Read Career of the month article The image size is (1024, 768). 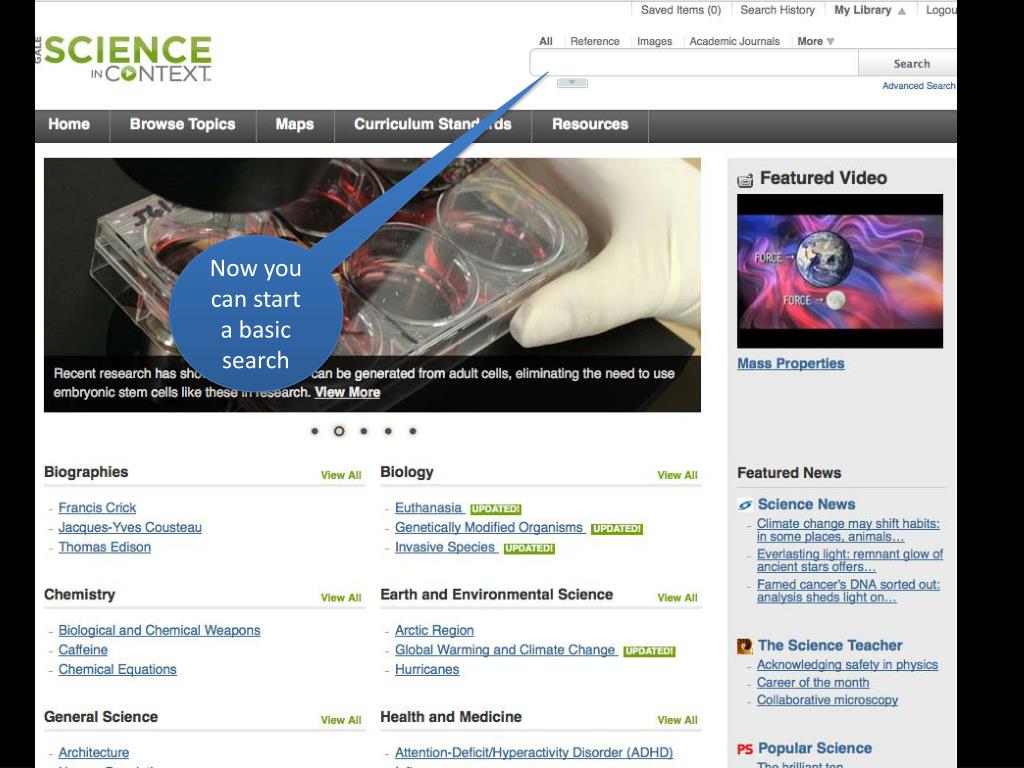813,682
